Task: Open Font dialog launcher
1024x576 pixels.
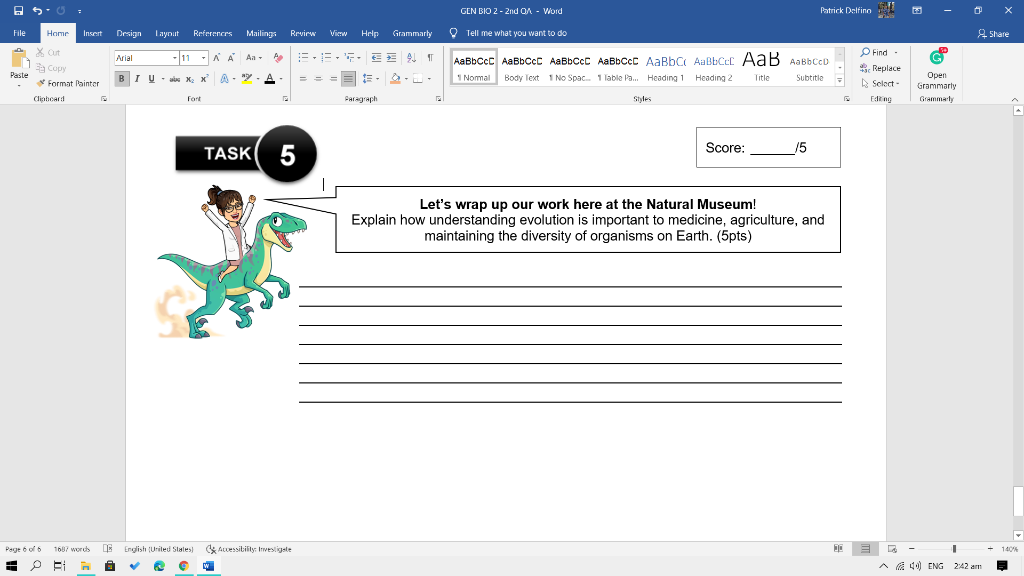Action: click(x=285, y=99)
